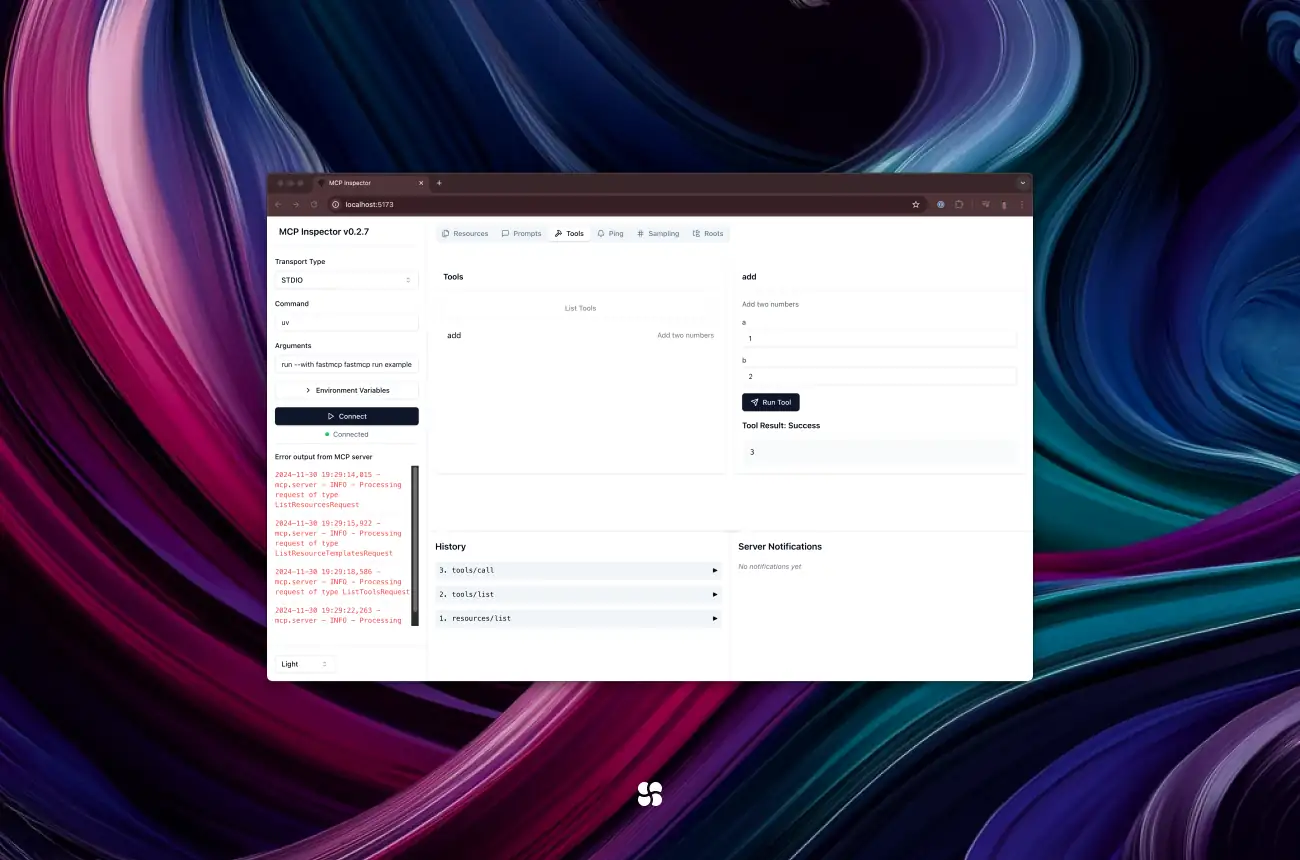The height and width of the screenshot is (860, 1300).
Task: Click the ListToolsRequest log entry
Action: coord(342,582)
